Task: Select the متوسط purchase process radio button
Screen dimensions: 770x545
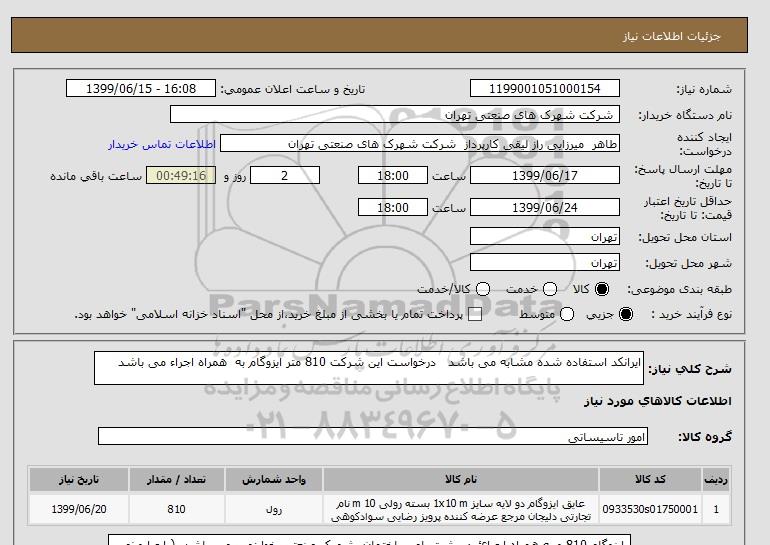Action: 567,314
